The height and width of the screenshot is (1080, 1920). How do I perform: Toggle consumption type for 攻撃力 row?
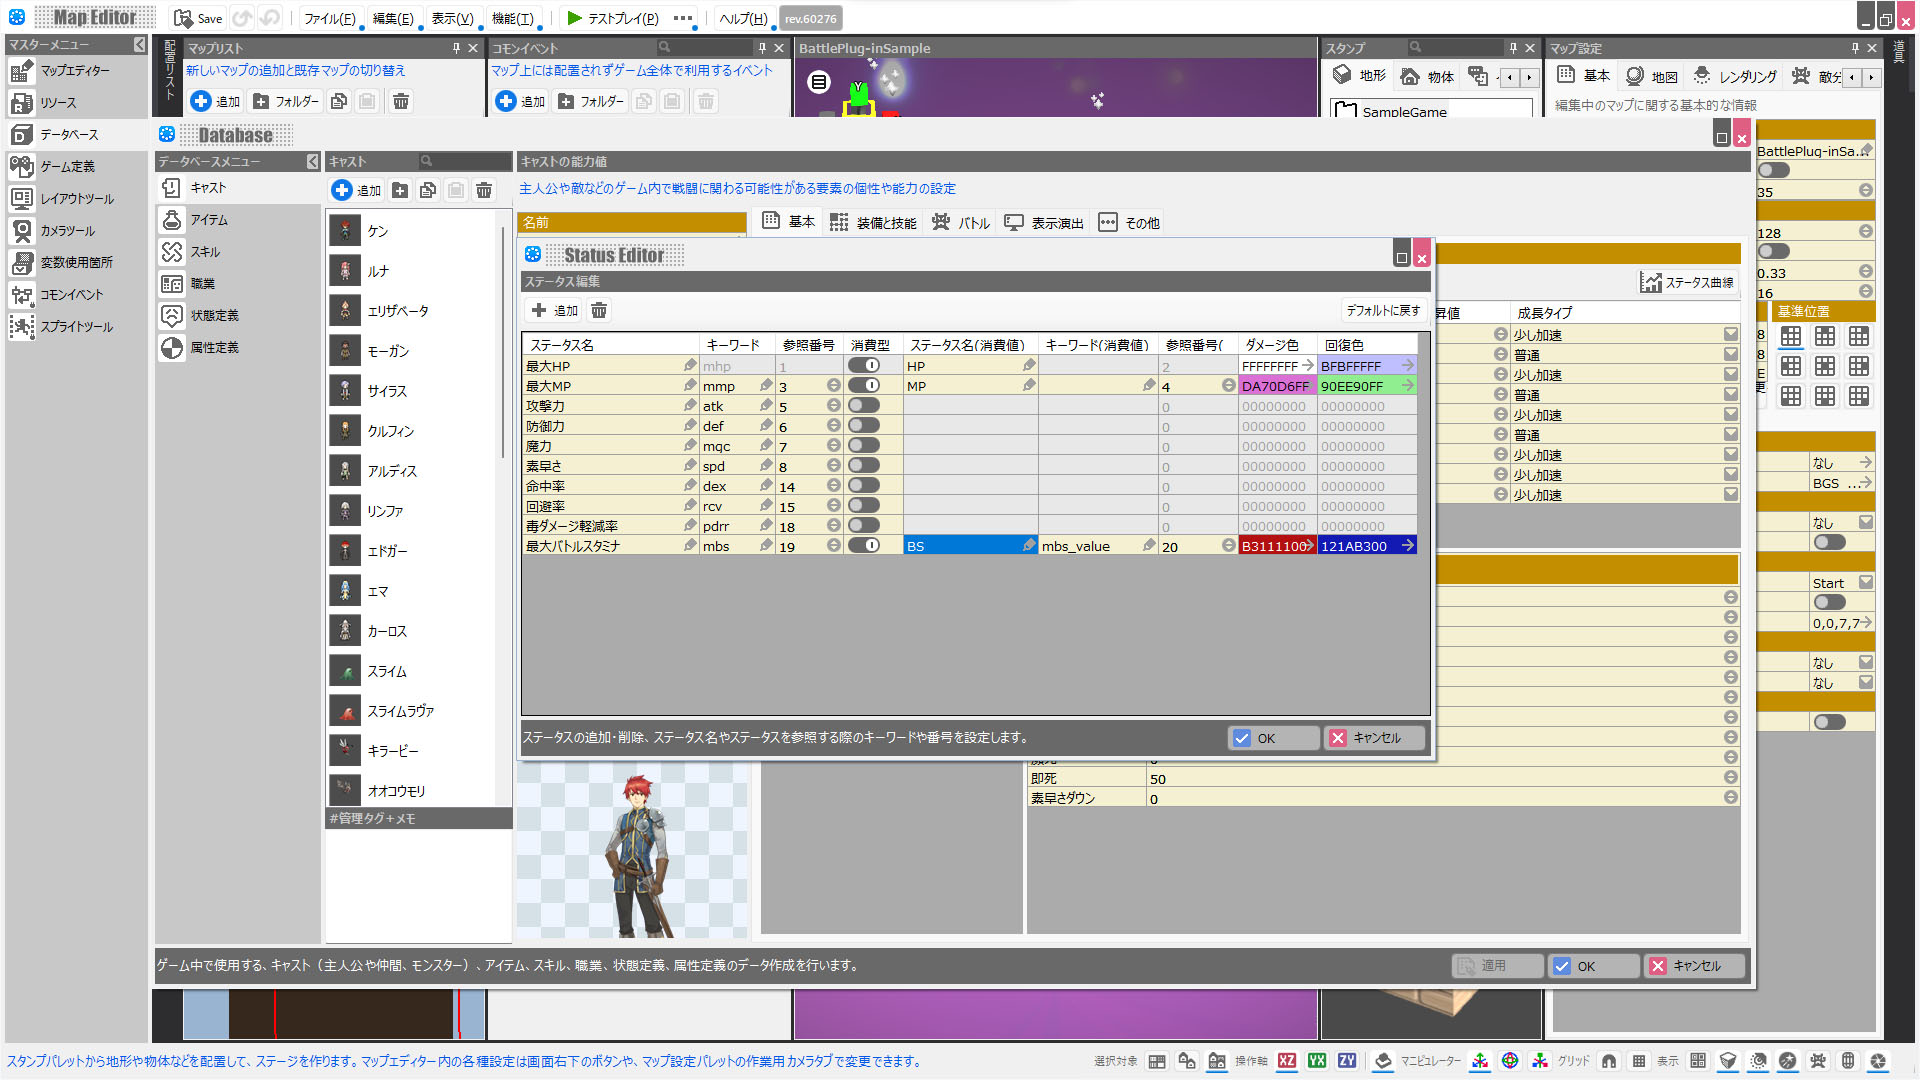864,406
